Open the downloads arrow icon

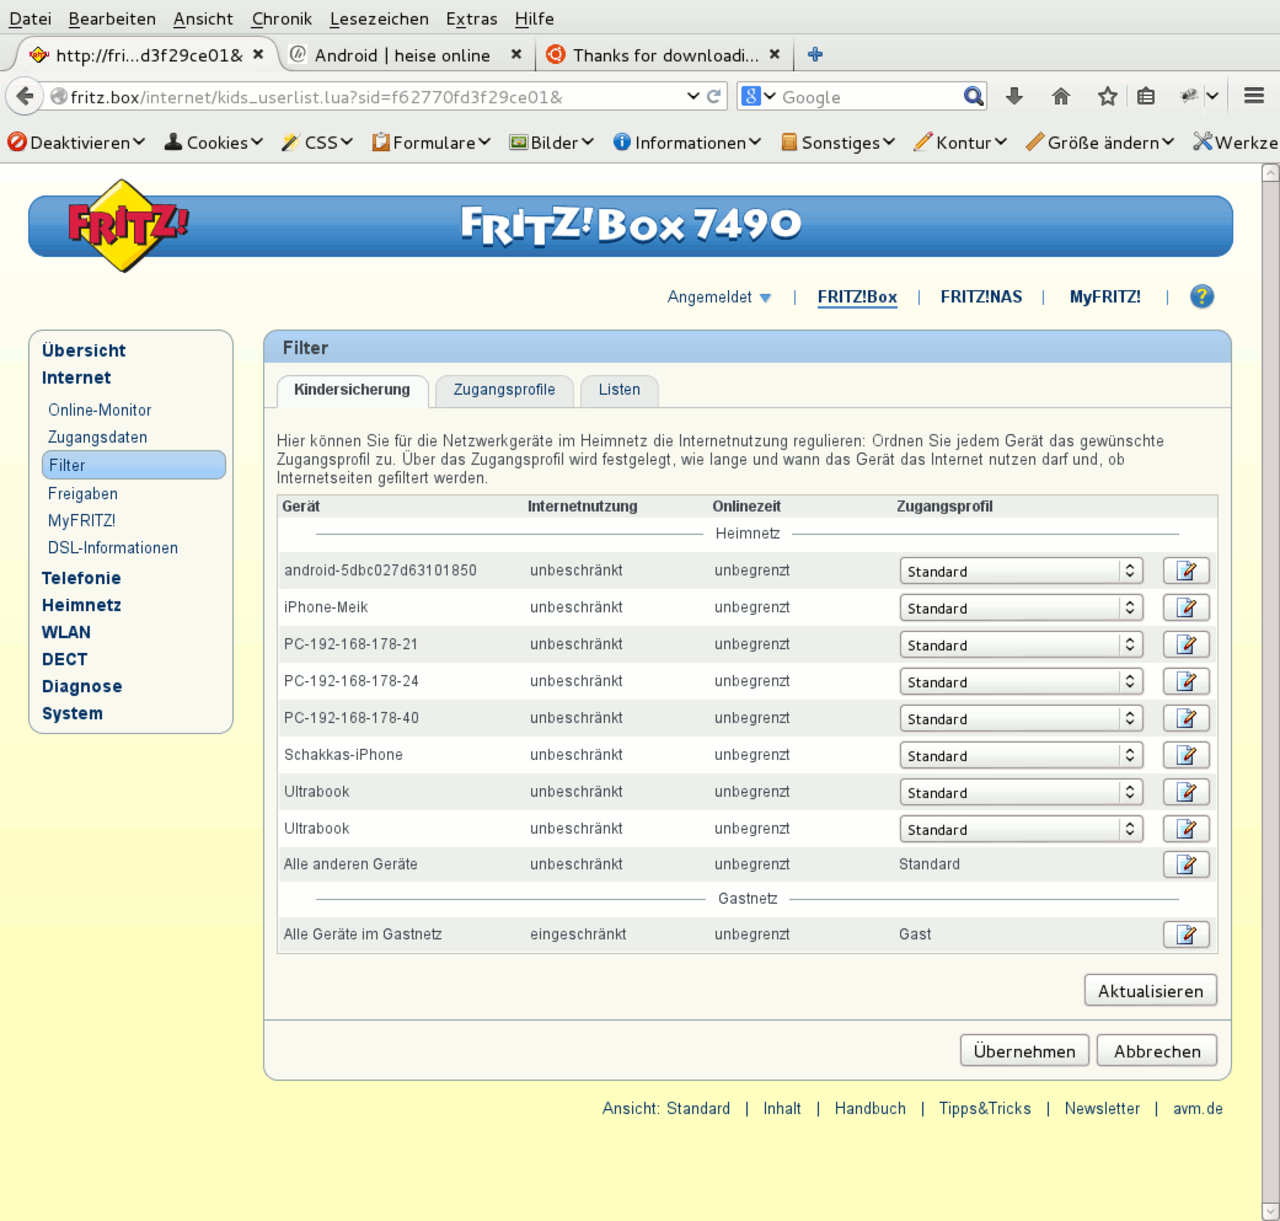[x=1014, y=97]
